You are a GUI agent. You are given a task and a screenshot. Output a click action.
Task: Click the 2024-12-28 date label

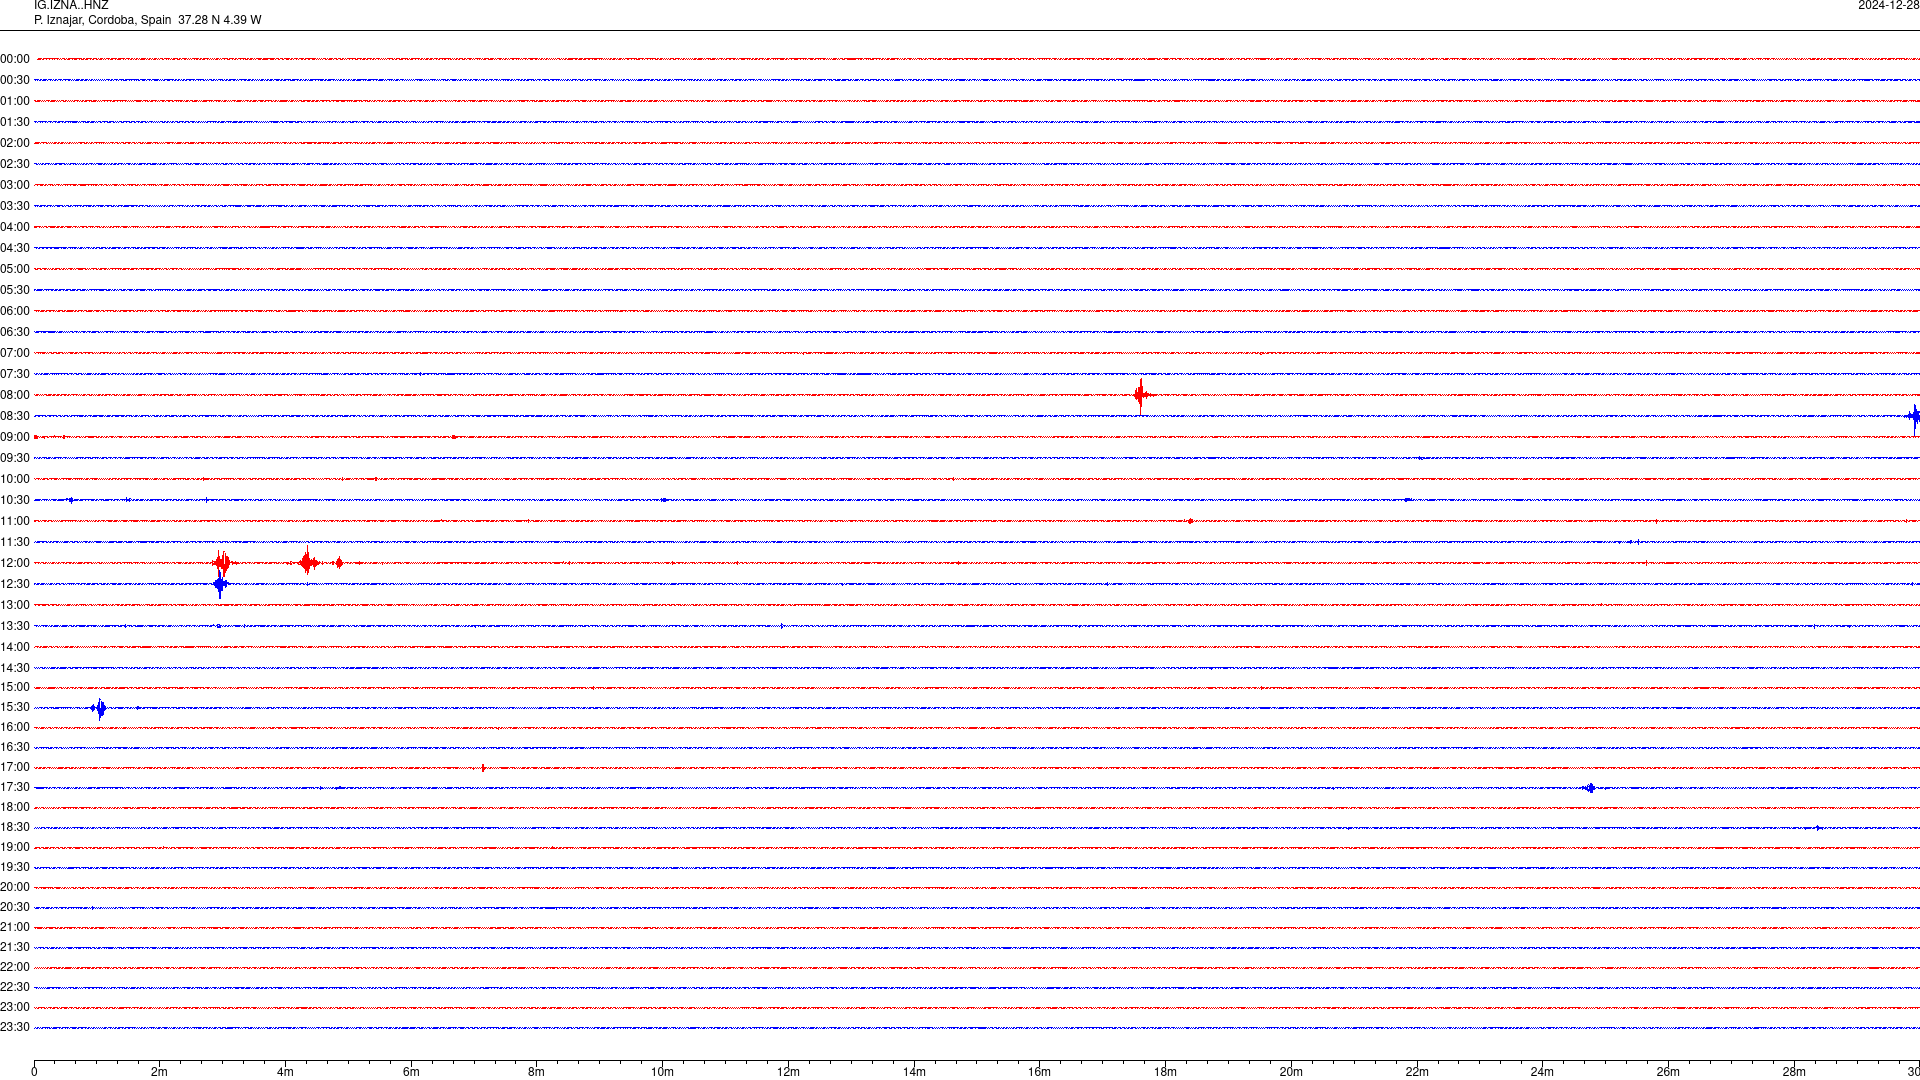[1888, 6]
